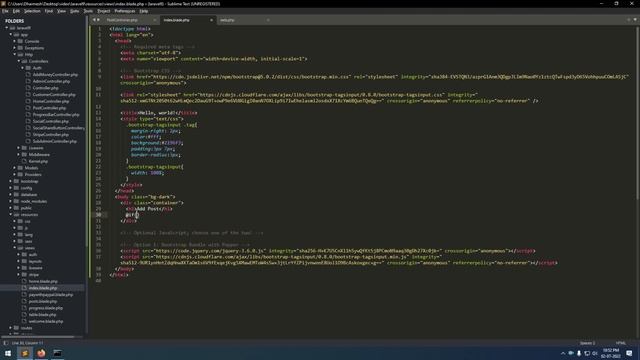
Task: Open the Preferences menu
Action: (125, 11)
